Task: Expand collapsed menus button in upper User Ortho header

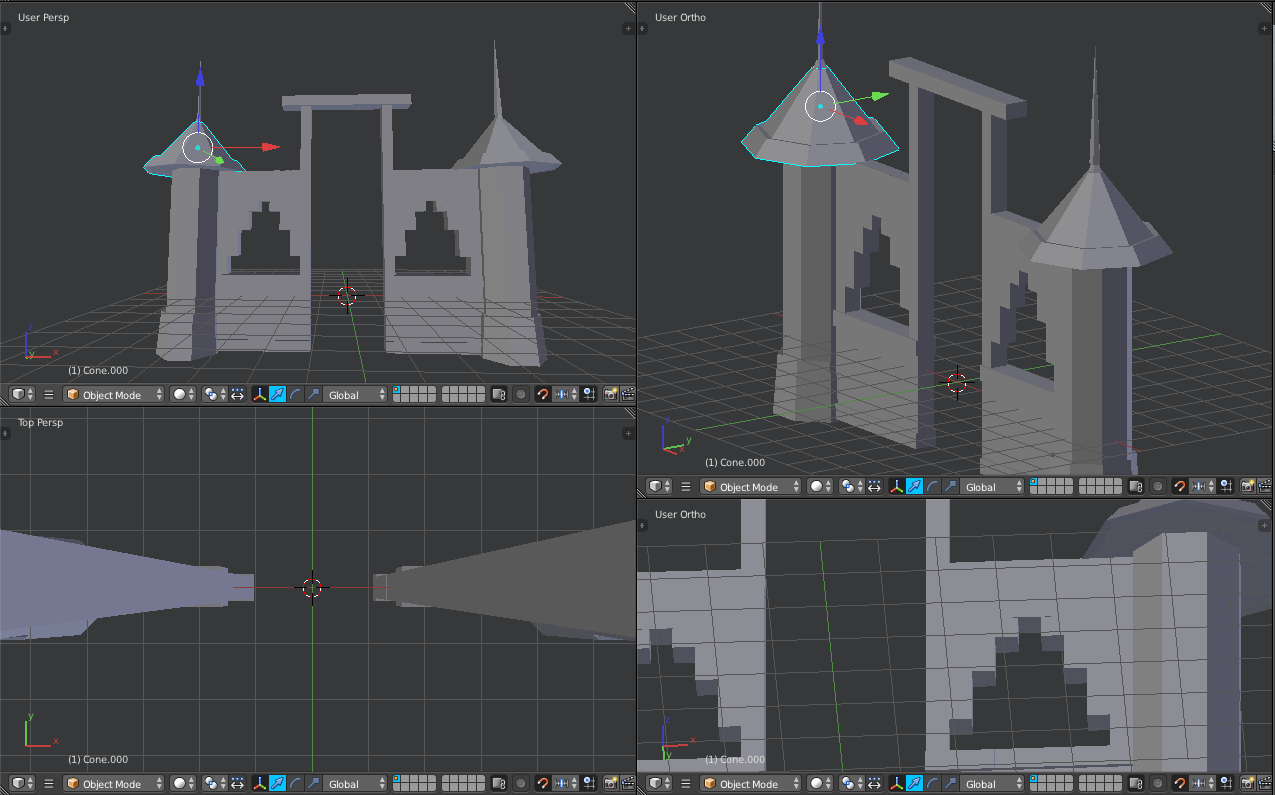Action: pos(685,487)
